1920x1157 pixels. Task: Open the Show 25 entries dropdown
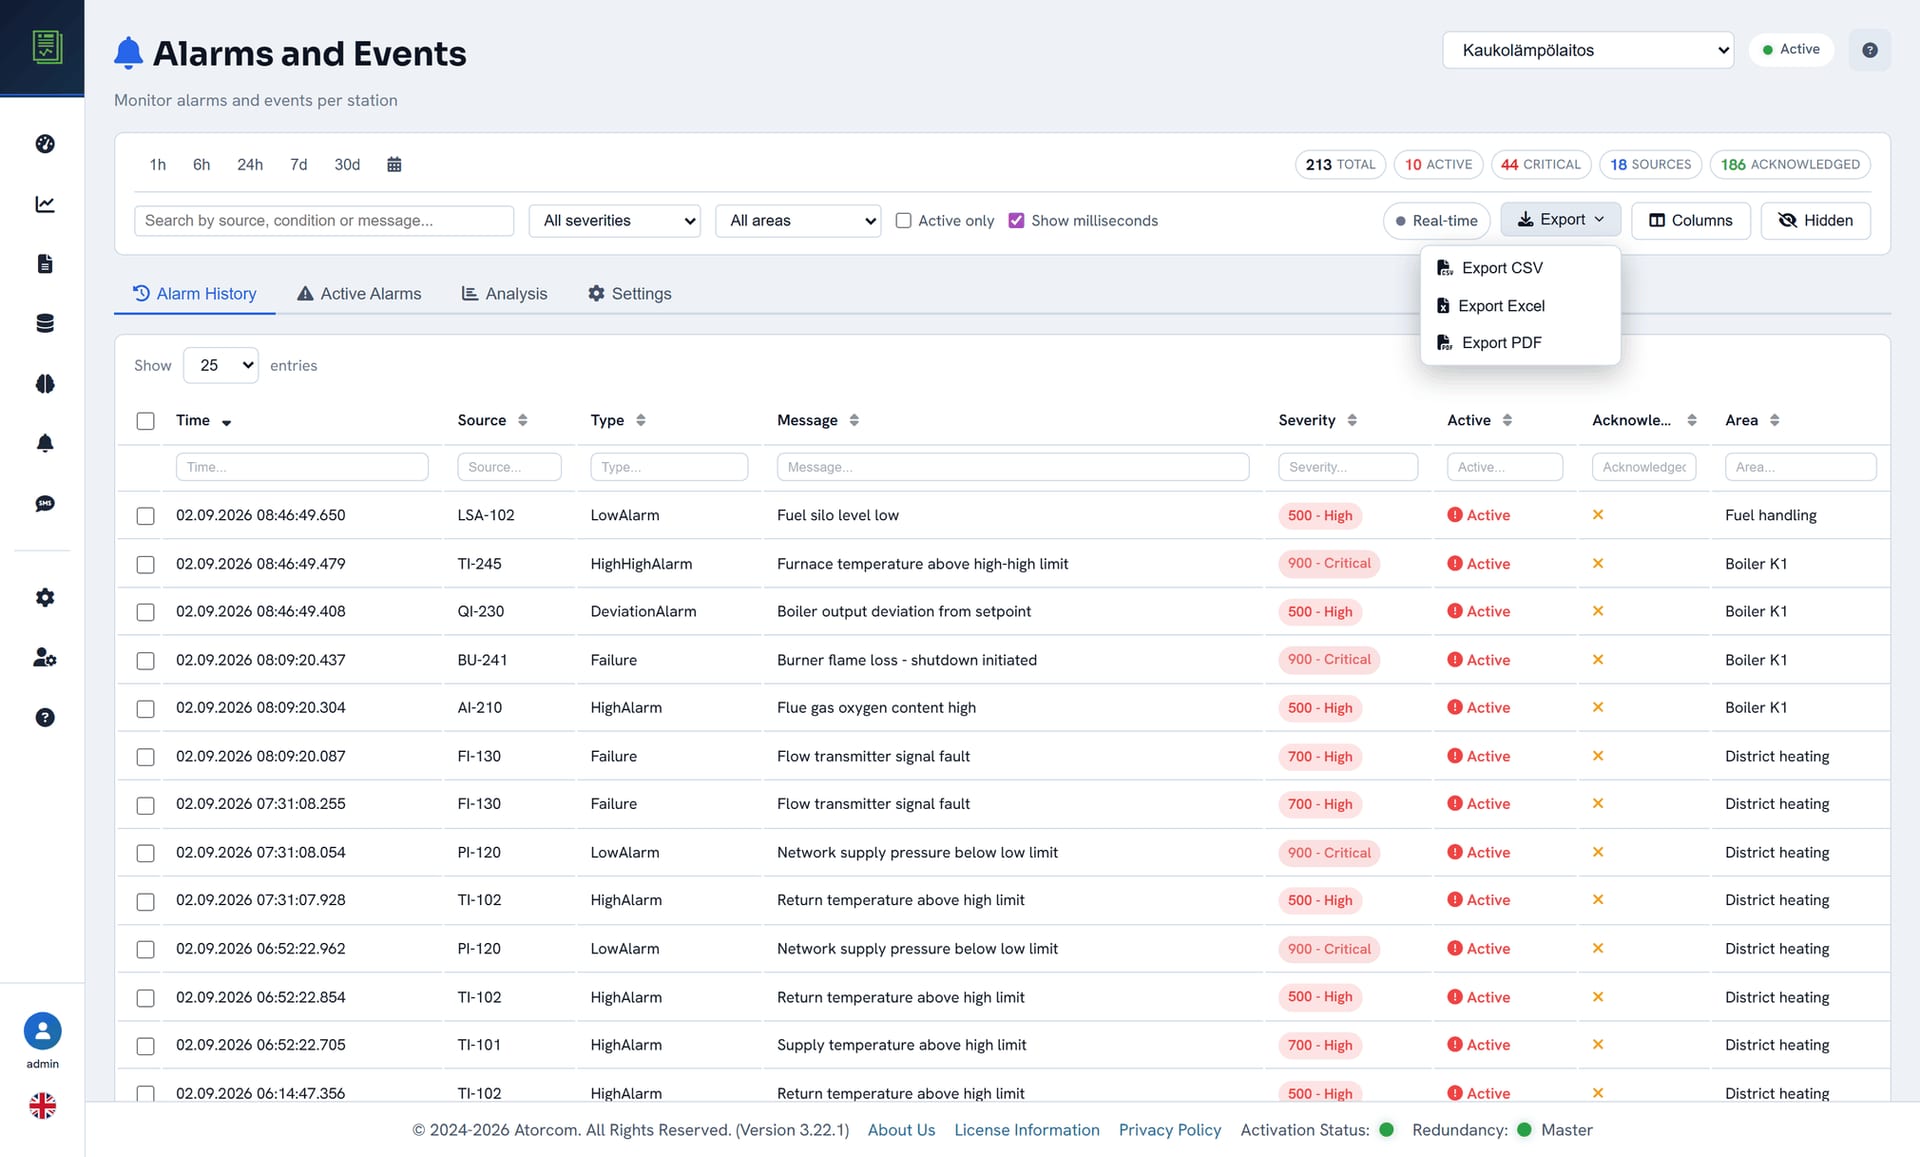[x=220, y=366]
